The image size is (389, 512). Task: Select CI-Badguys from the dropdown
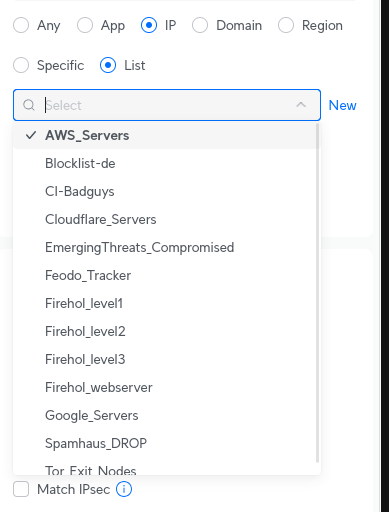(165, 191)
